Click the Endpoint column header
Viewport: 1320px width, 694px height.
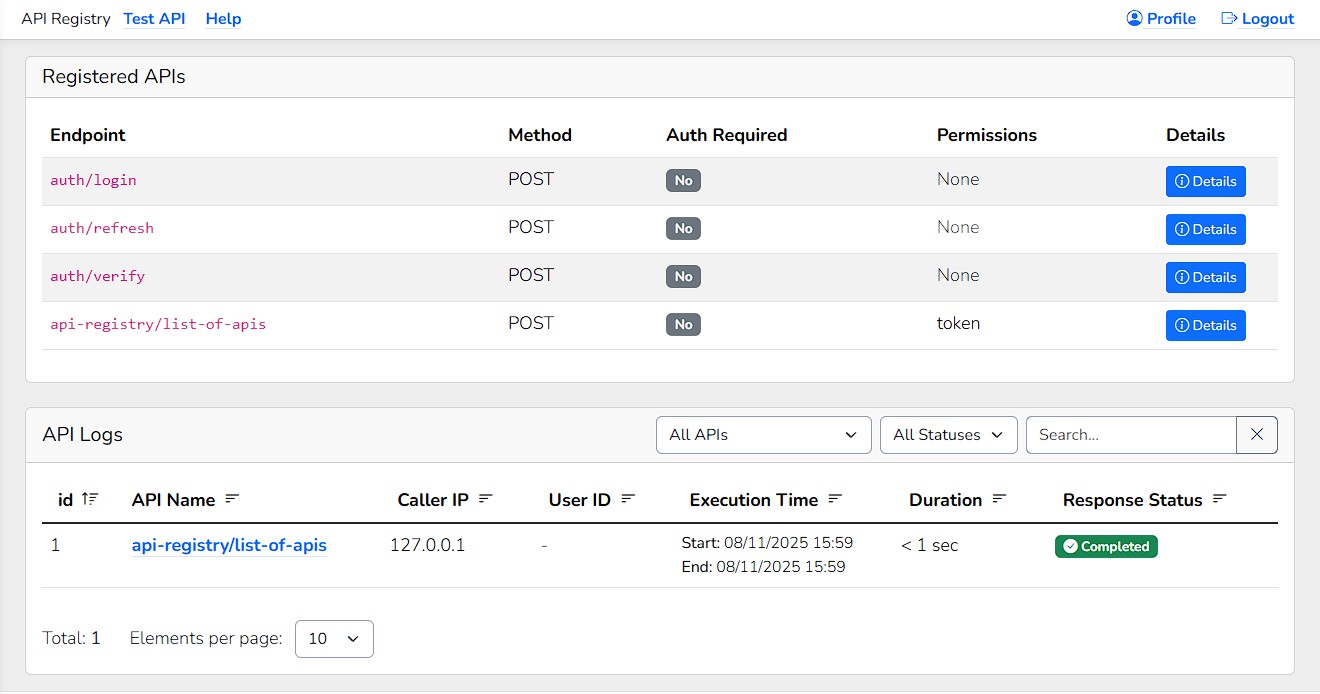click(88, 135)
